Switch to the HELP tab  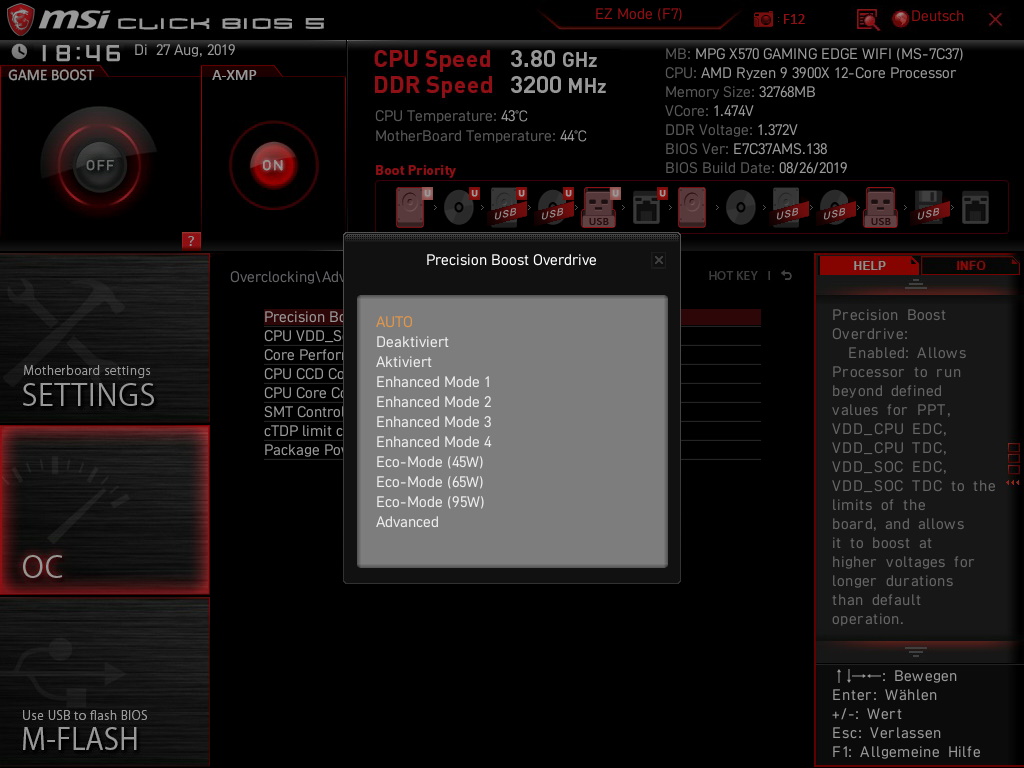tap(869, 265)
